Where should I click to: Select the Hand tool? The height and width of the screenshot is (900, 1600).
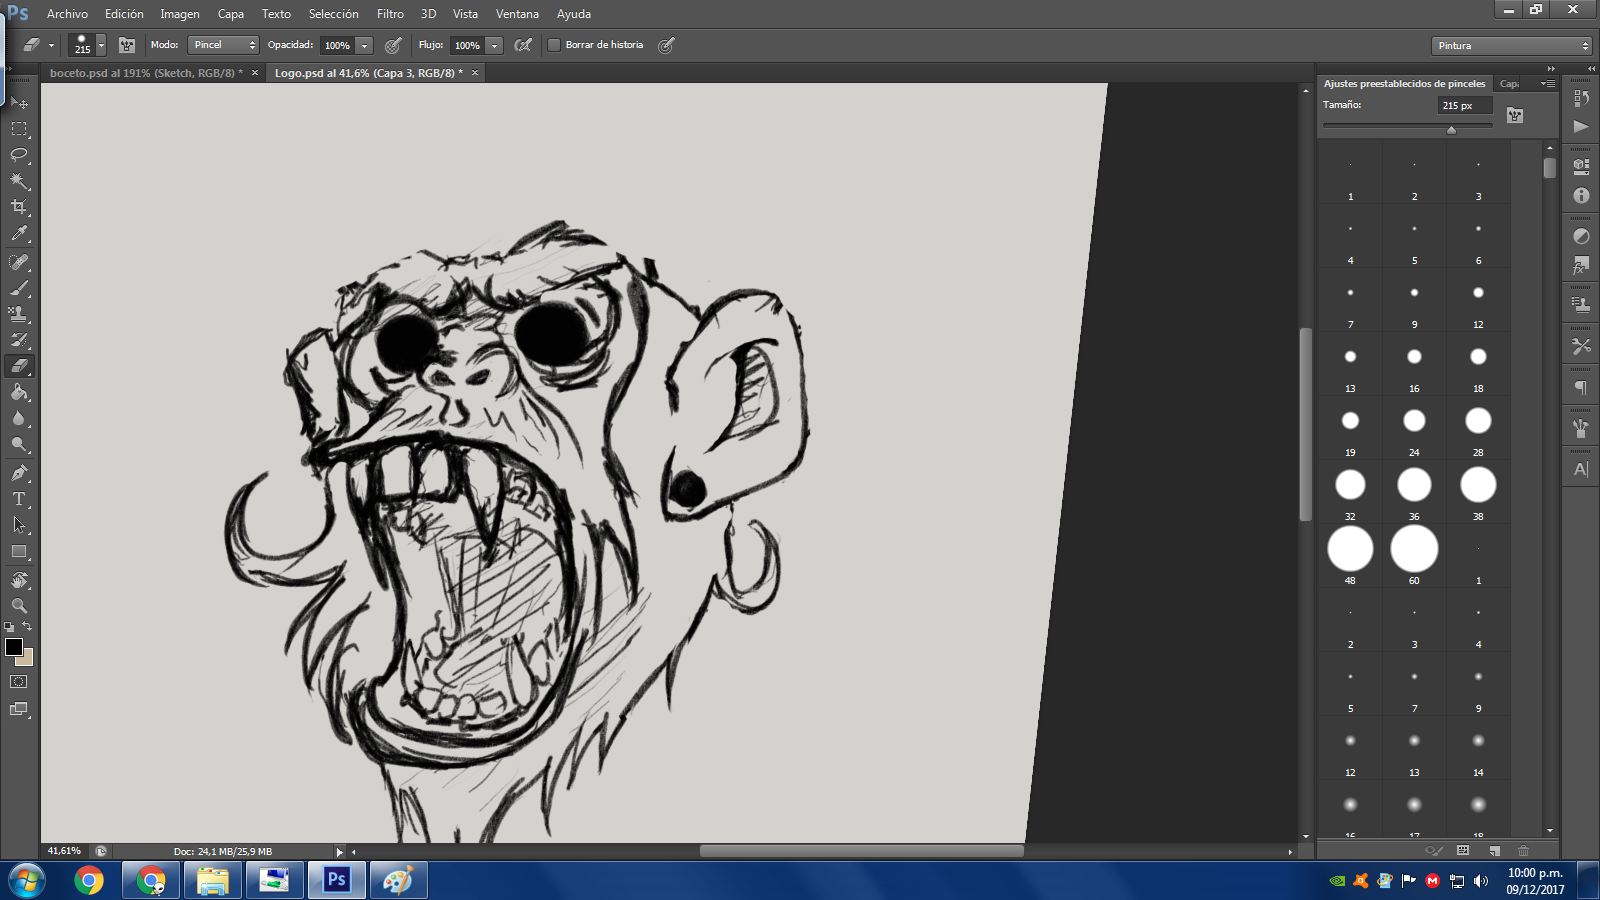pyautogui.click(x=19, y=580)
